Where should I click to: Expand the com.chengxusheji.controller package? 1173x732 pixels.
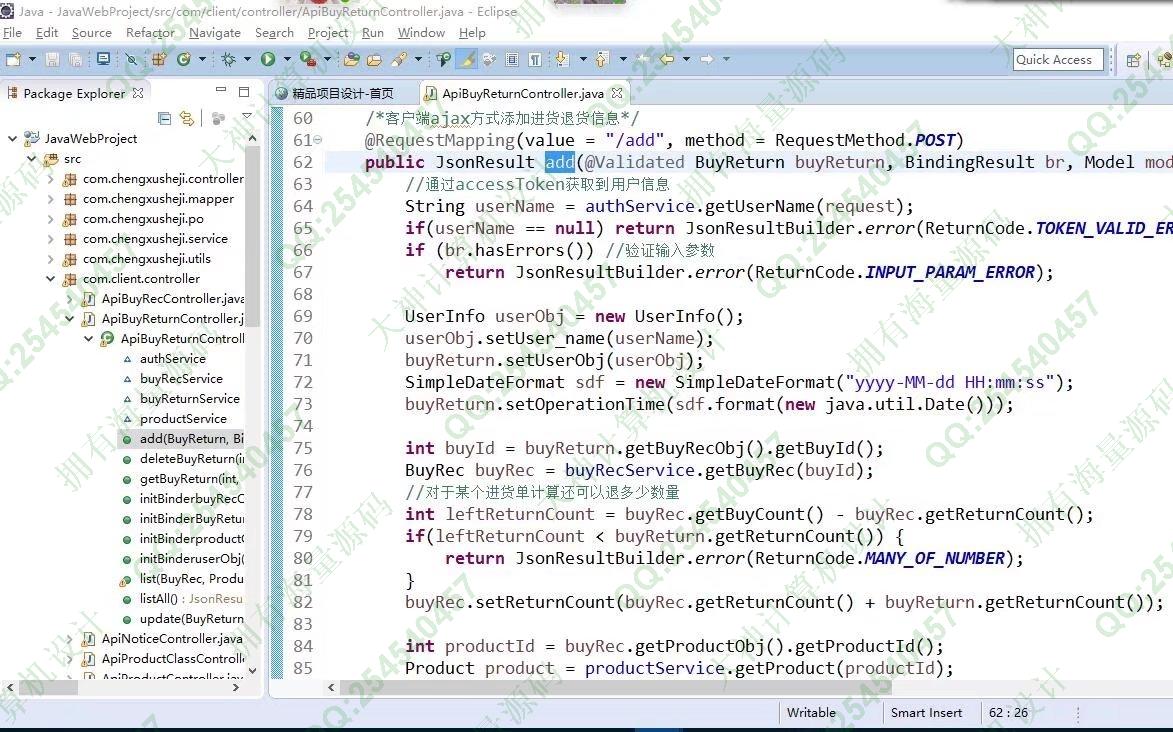50,179
